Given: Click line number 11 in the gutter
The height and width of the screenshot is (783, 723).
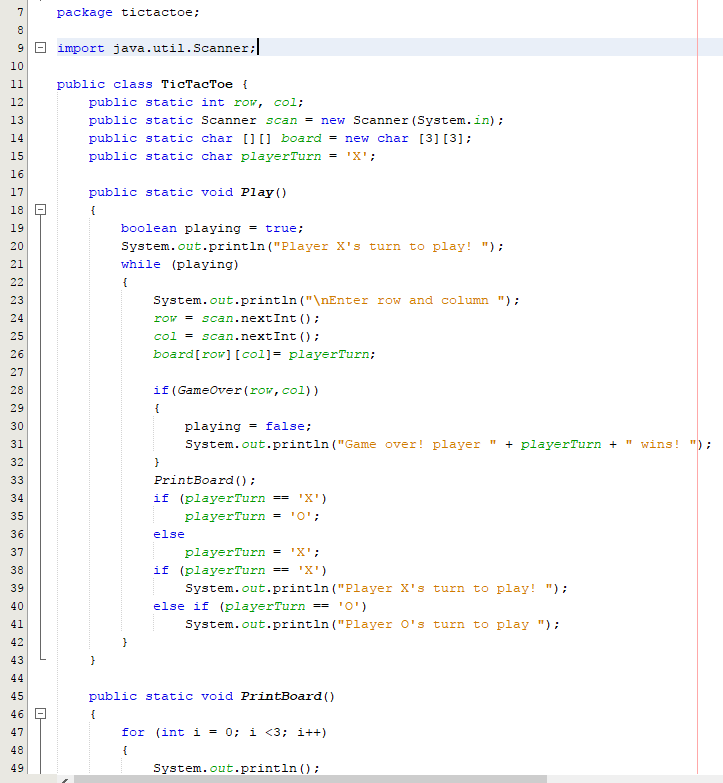Looking at the screenshot, I should (17, 84).
